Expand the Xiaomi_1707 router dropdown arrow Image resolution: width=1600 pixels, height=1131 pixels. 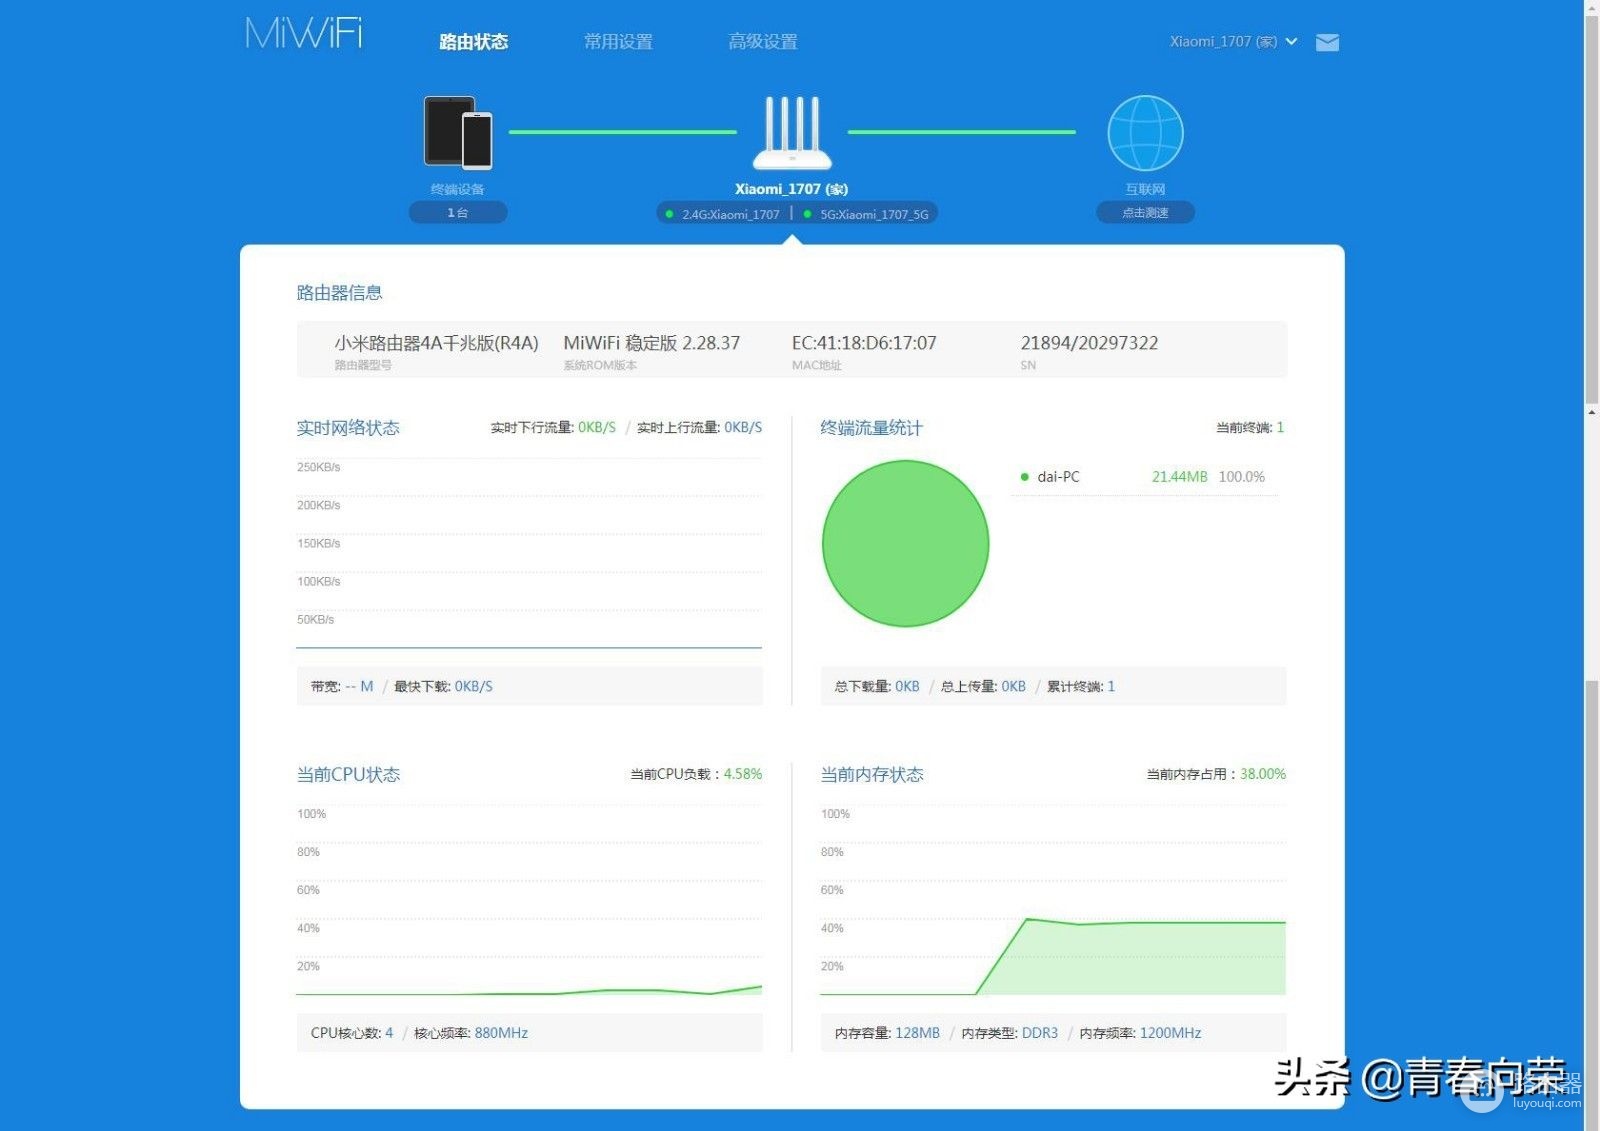click(1291, 42)
